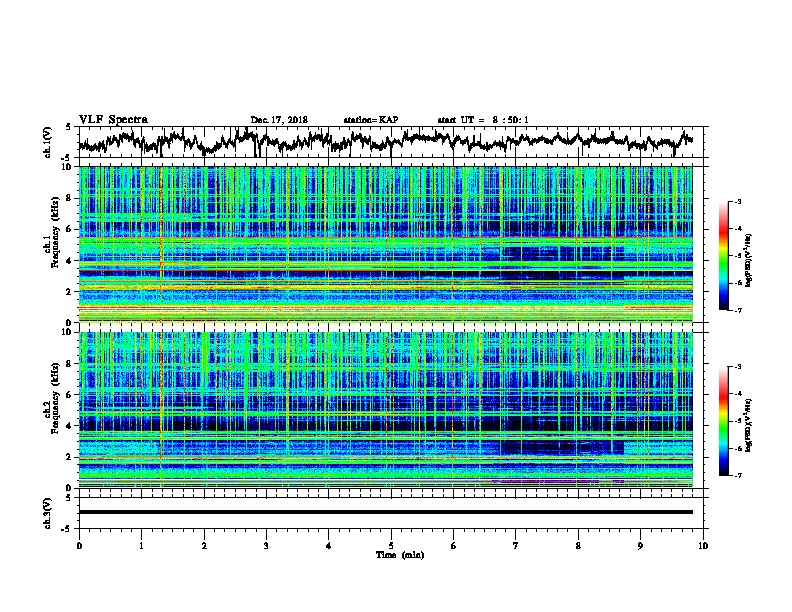Click time axis tick label "1"
This screenshot has width=792, height=612.
click(141, 546)
